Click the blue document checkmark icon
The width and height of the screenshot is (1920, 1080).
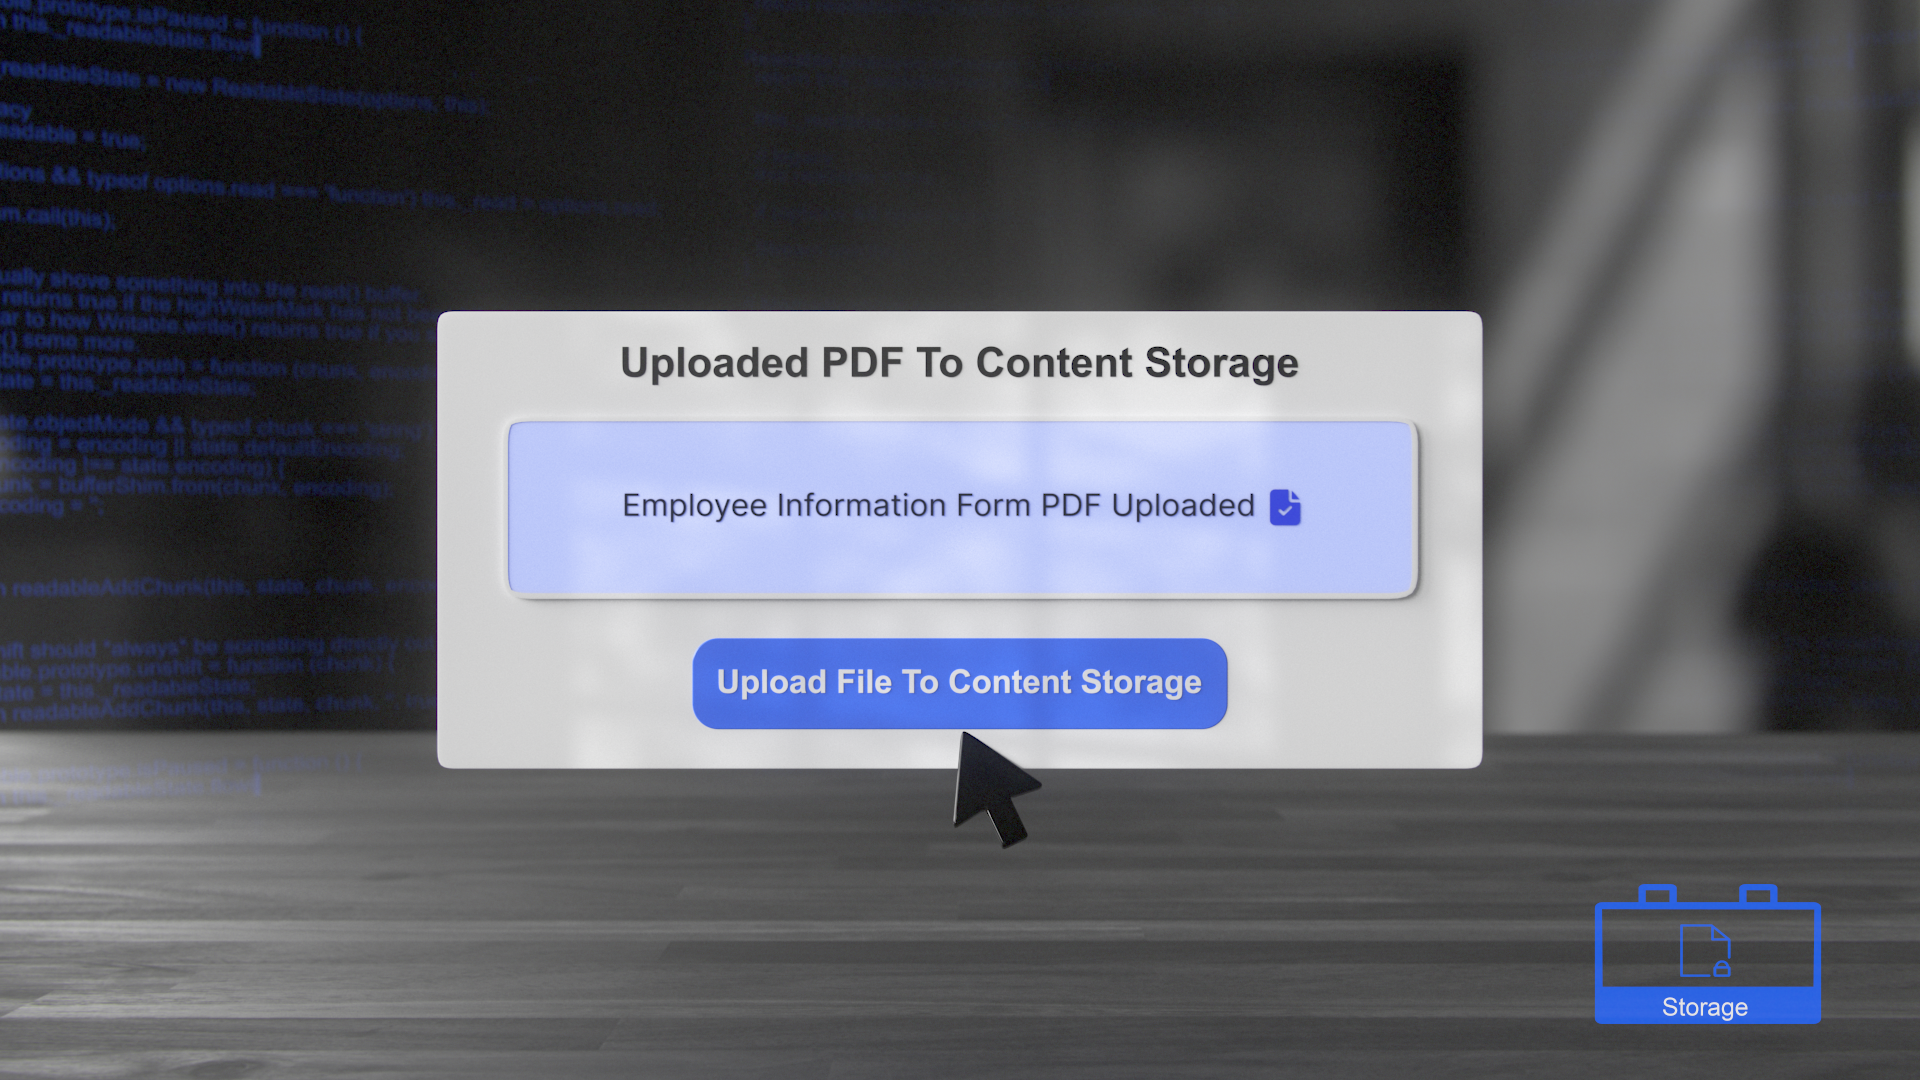pyautogui.click(x=1285, y=507)
